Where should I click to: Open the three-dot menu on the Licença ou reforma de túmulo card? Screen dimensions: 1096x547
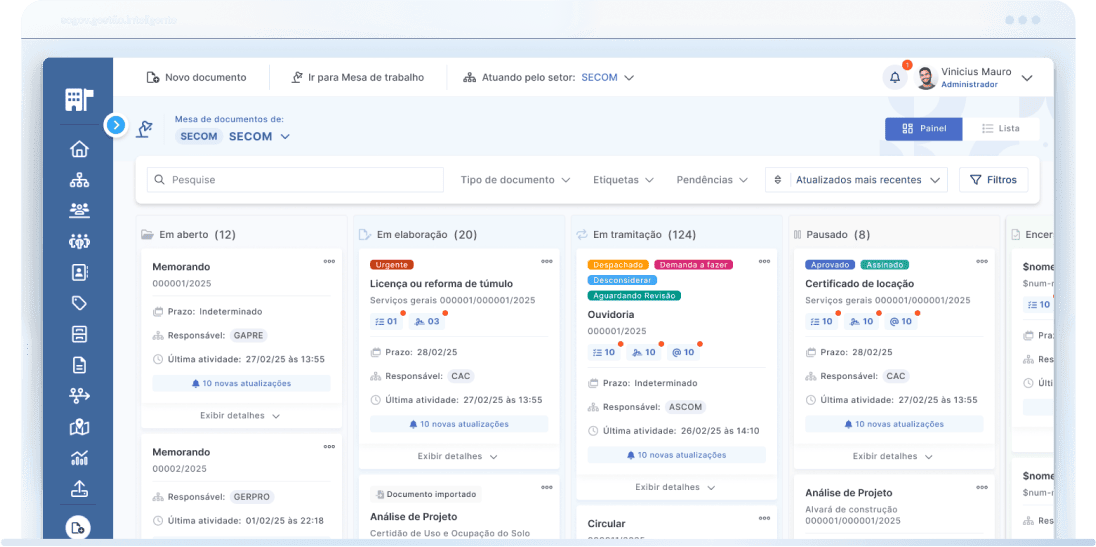coord(547,261)
